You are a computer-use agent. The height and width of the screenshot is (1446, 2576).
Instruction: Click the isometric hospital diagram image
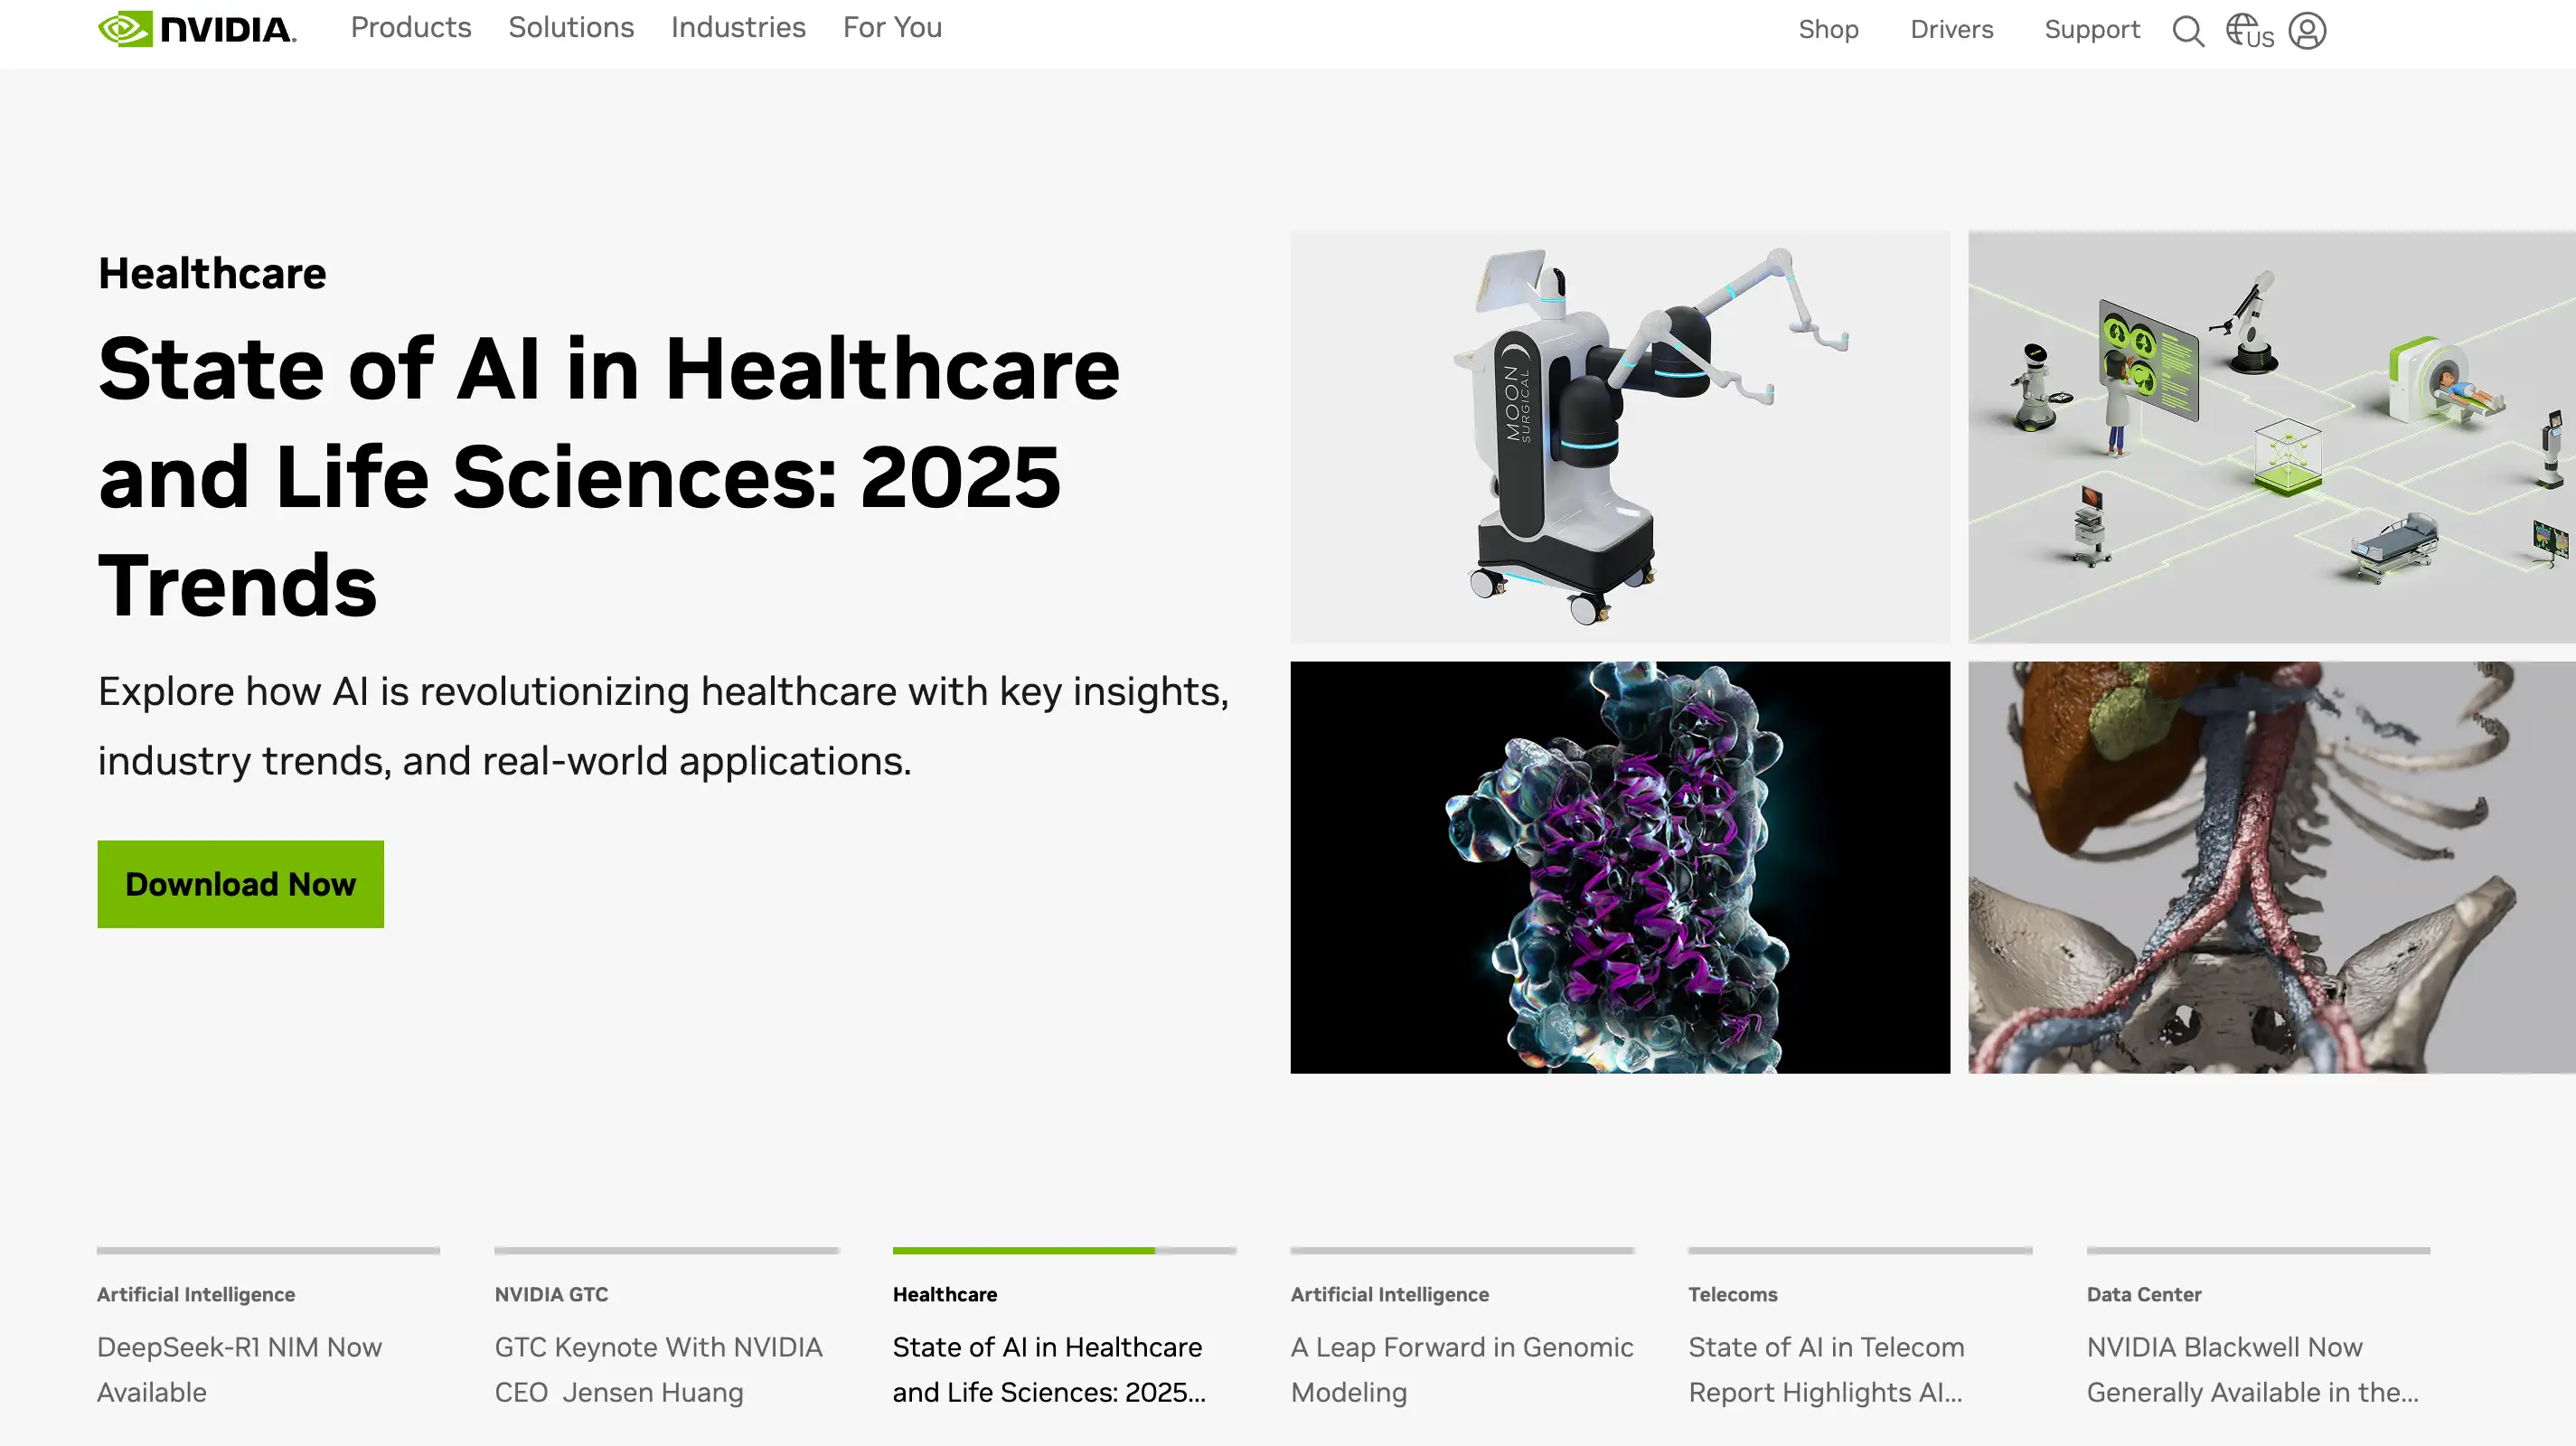click(x=2272, y=437)
